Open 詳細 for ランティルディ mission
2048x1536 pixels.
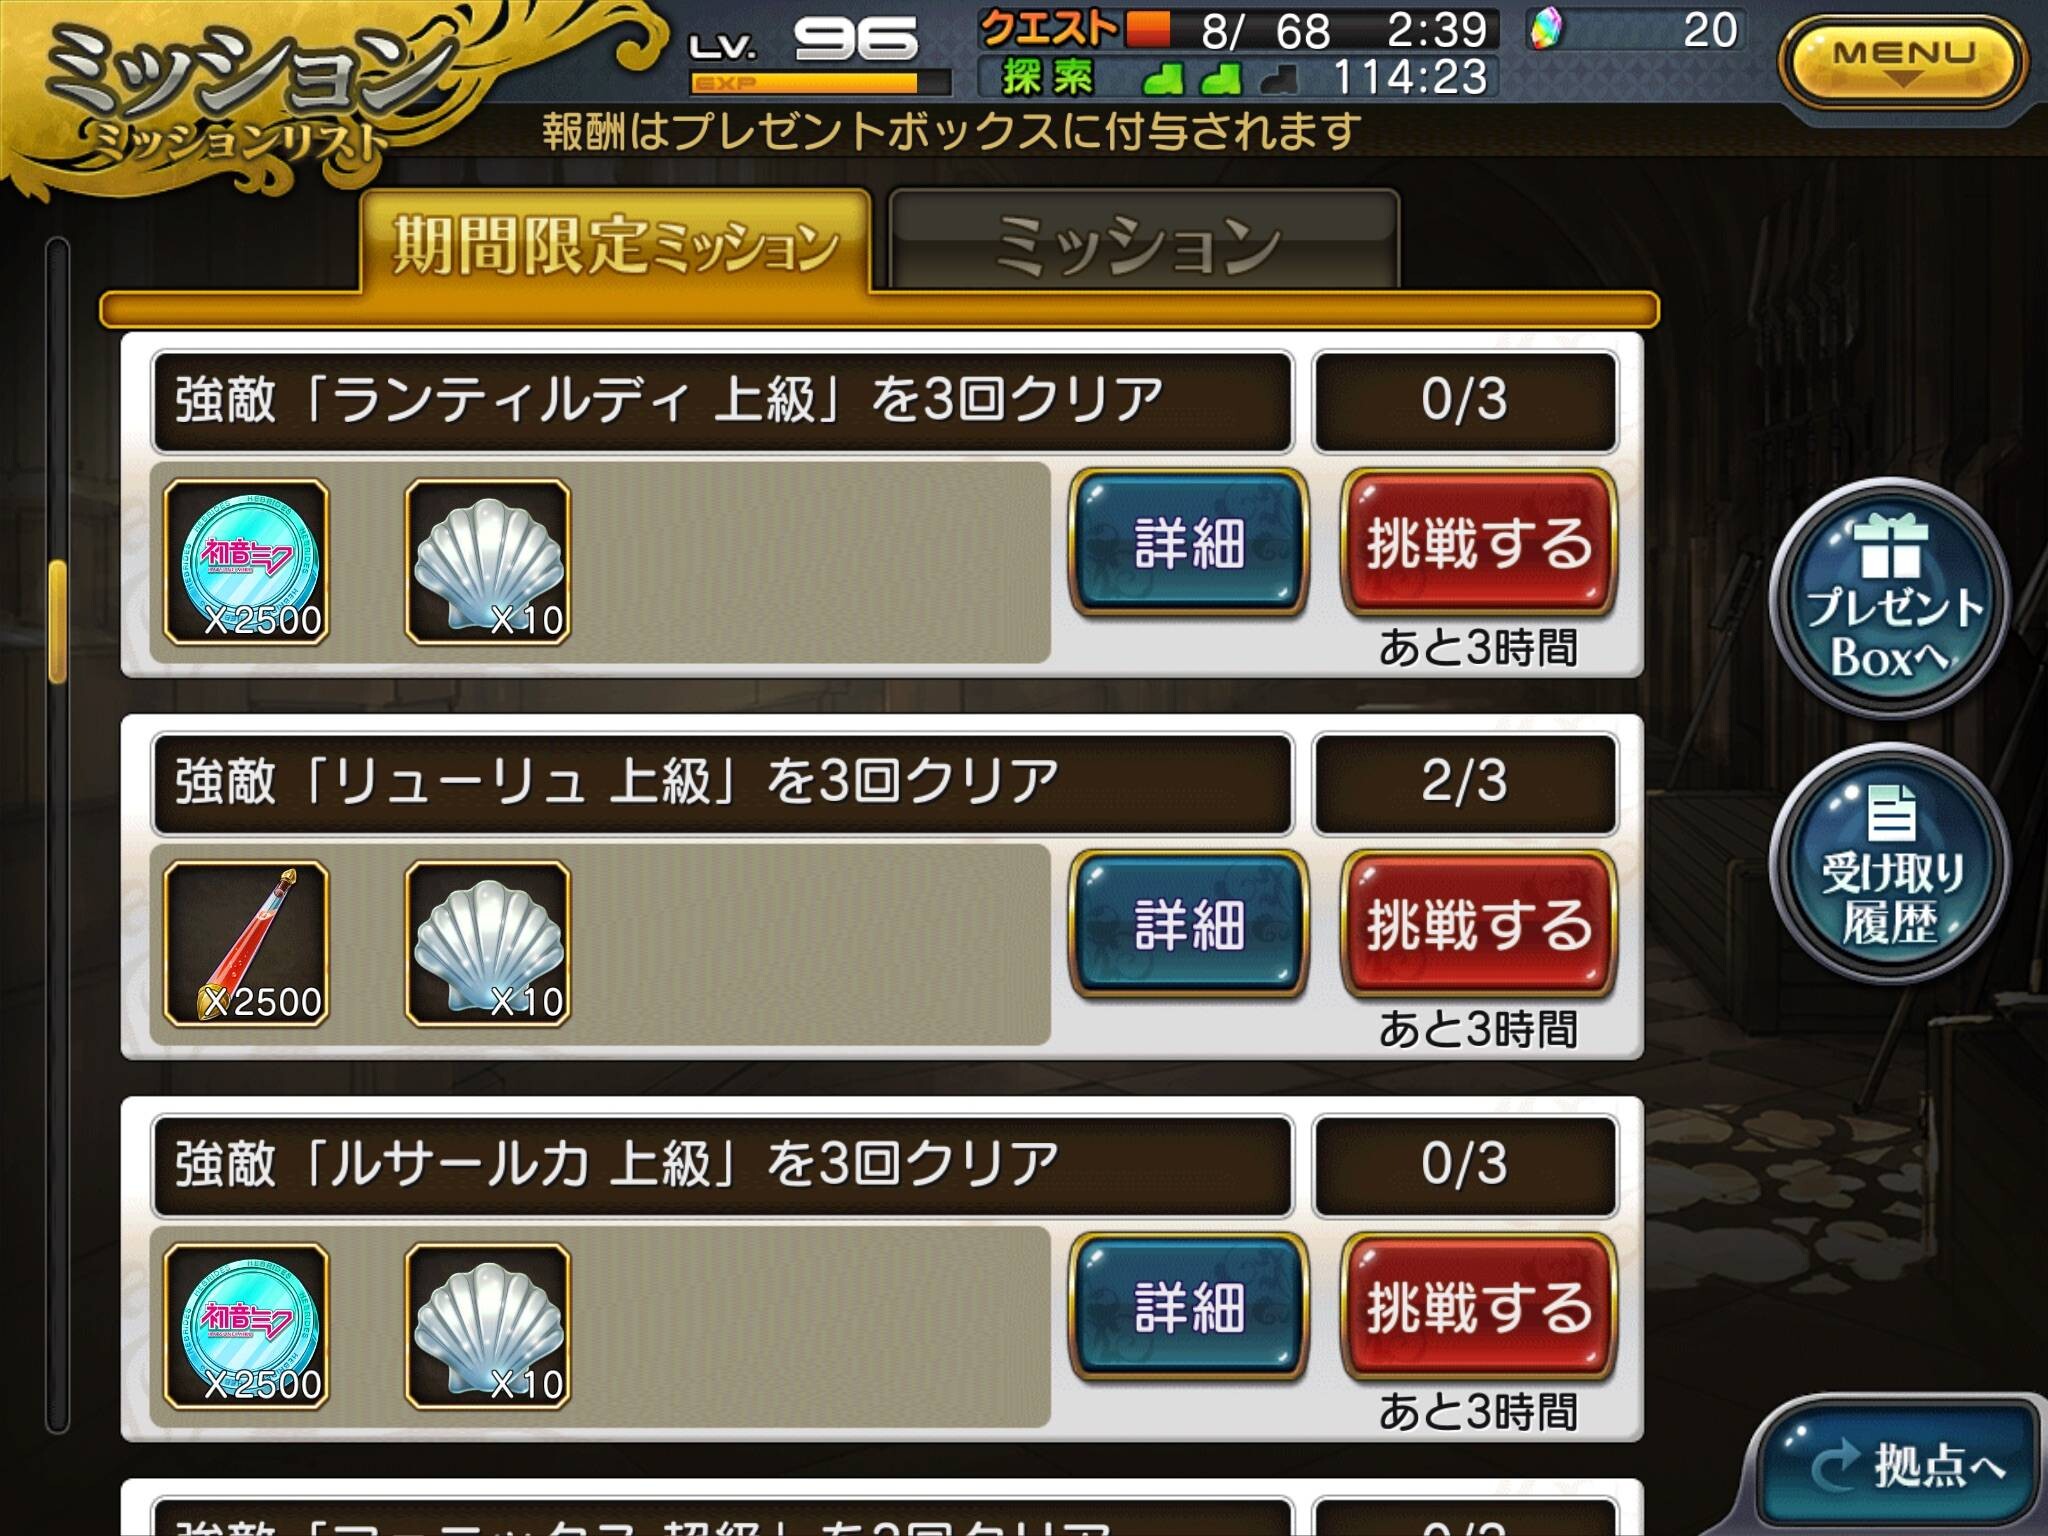click(x=1189, y=543)
